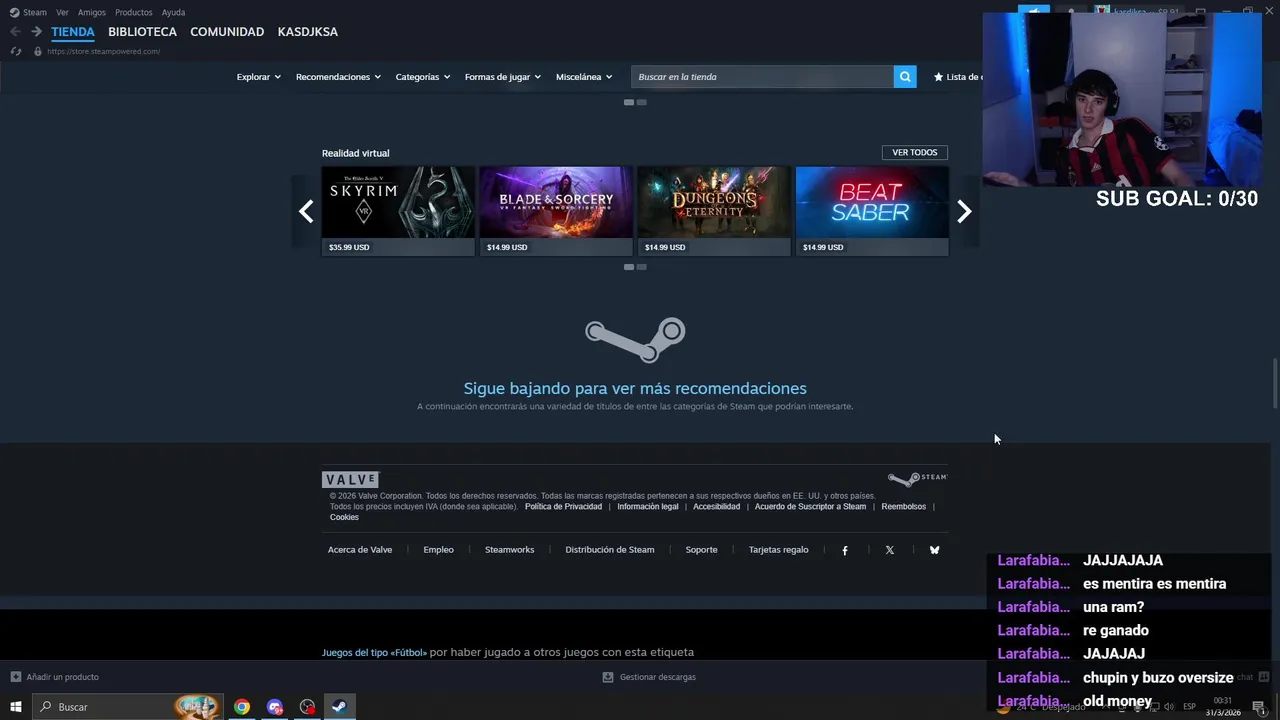Click the plus icon of Añadir un producto
1280x720 pixels.
pos(15,677)
